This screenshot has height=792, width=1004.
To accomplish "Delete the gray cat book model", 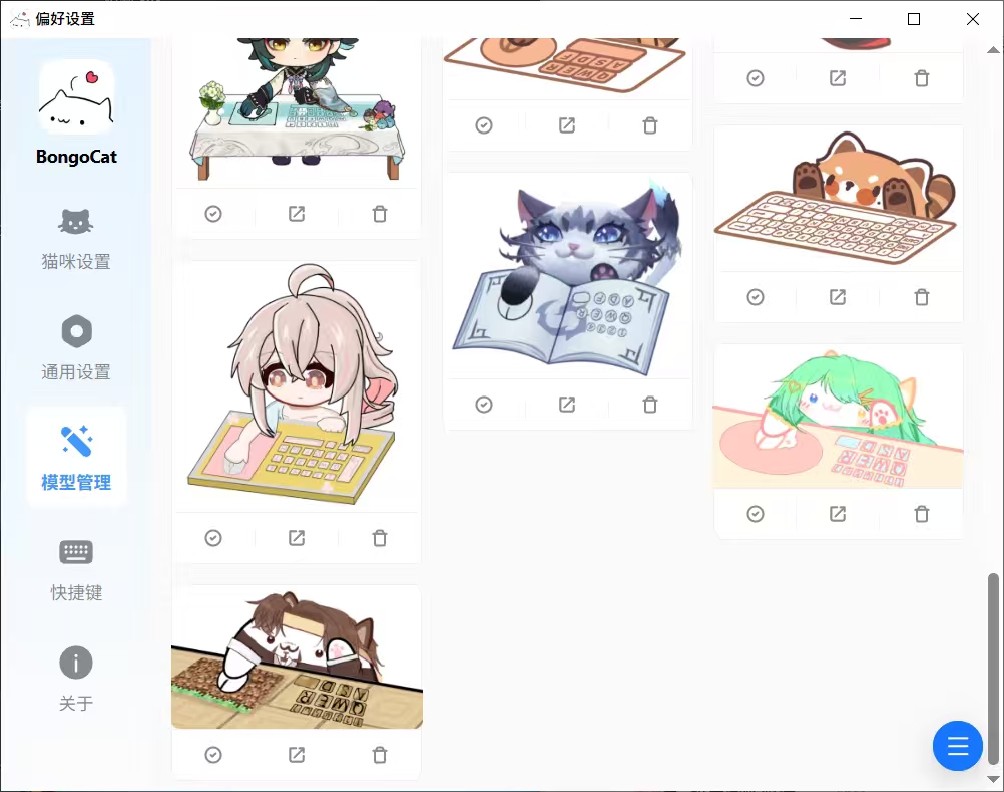I will tap(650, 405).
